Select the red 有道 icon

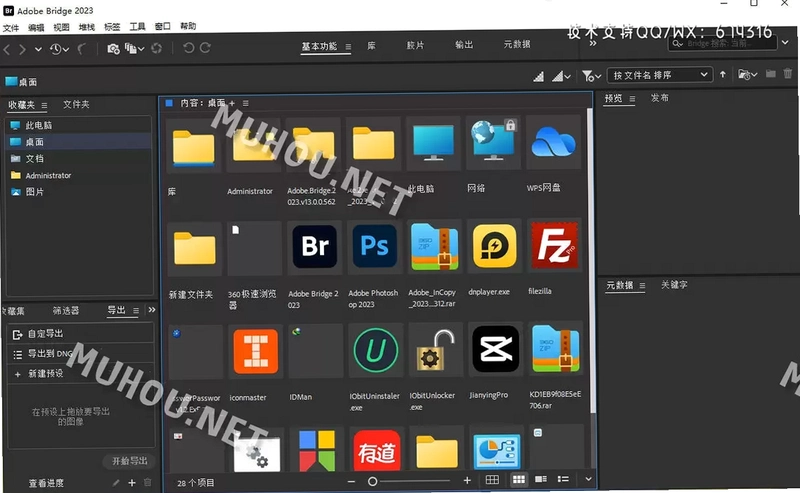coord(377,451)
